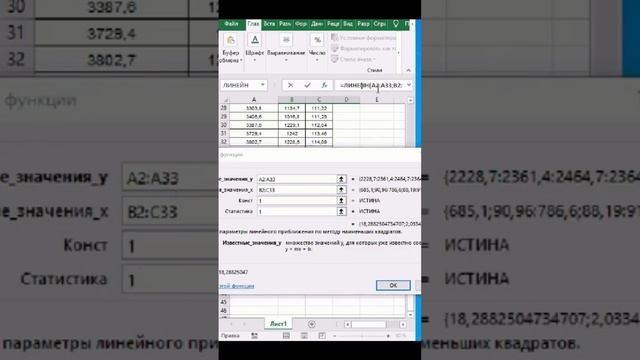The width and height of the screenshot is (640, 360).
Task: Open the Файл tab in Excel
Action: [x=231, y=24]
